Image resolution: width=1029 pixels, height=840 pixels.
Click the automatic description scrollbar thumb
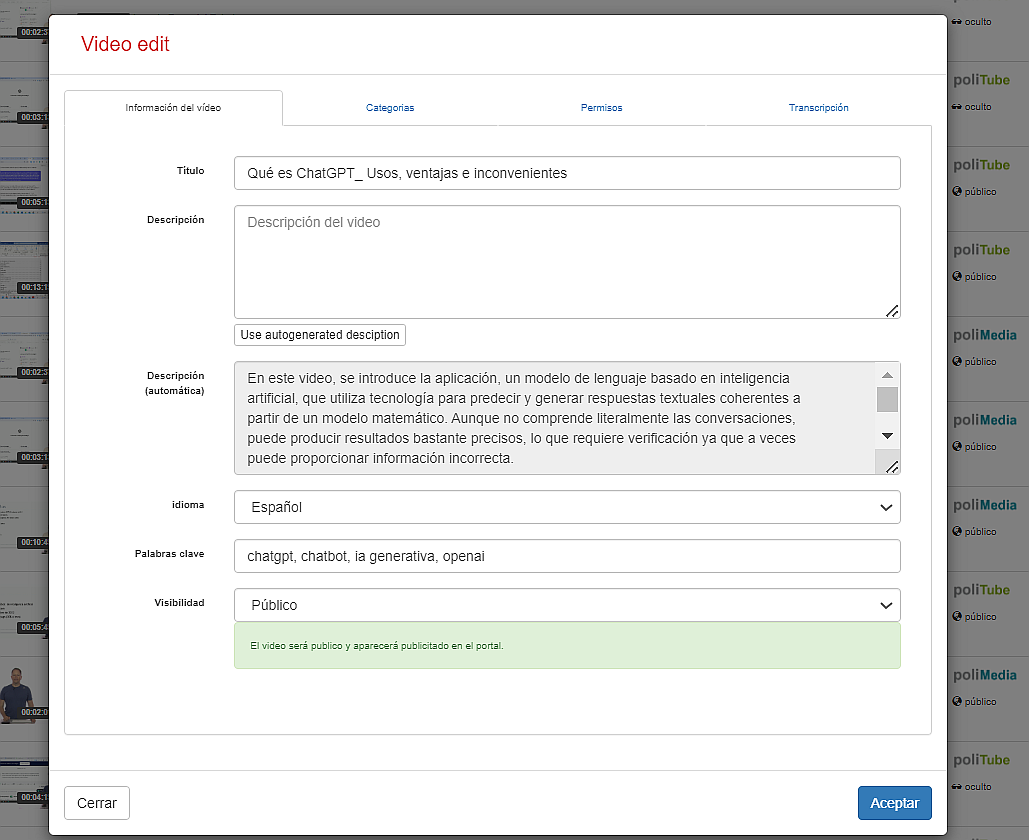click(x=887, y=400)
